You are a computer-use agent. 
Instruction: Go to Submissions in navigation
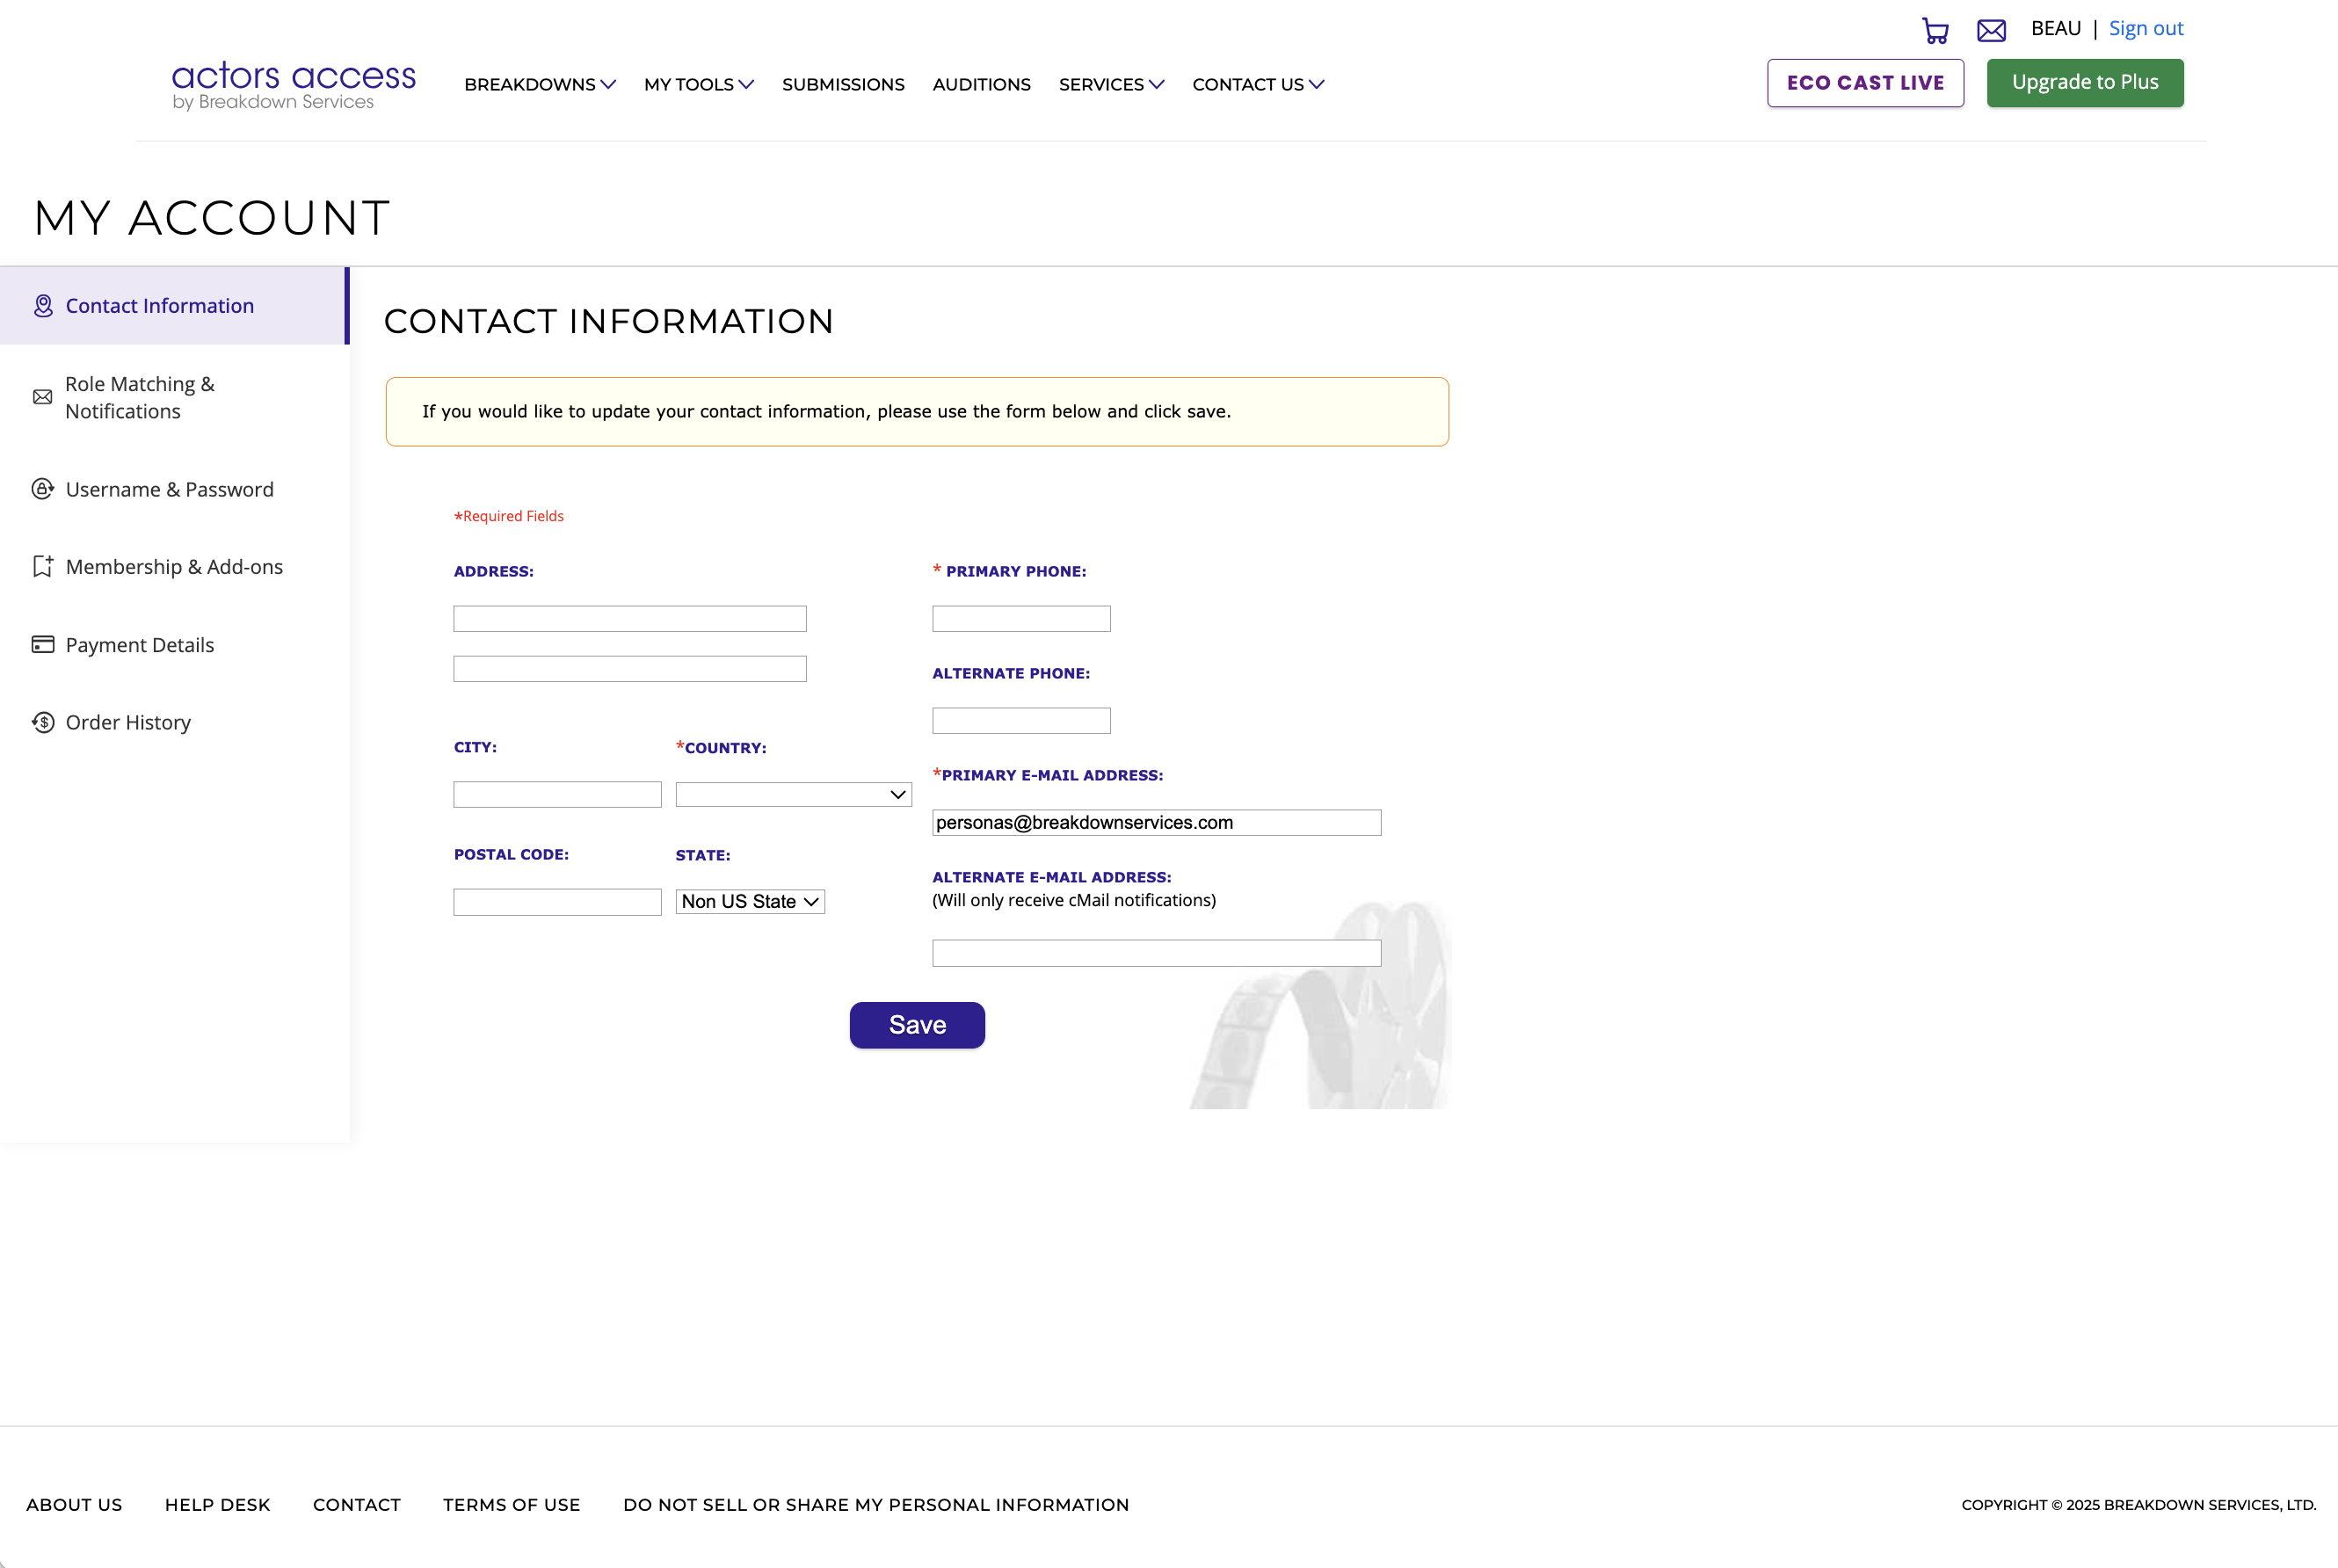point(842,85)
